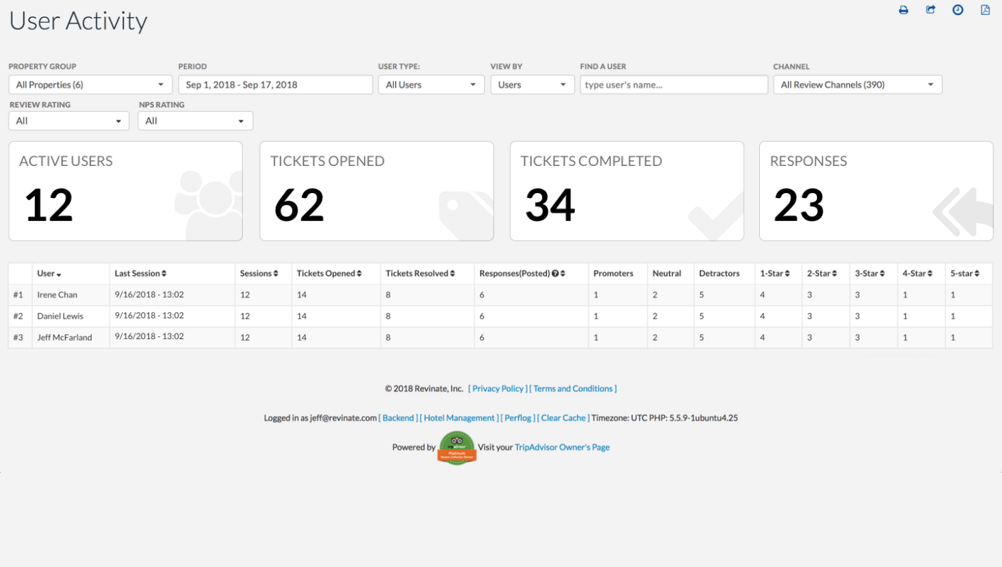Open the Privacy Policy link
The height and width of the screenshot is (567, 1002).
498,389
